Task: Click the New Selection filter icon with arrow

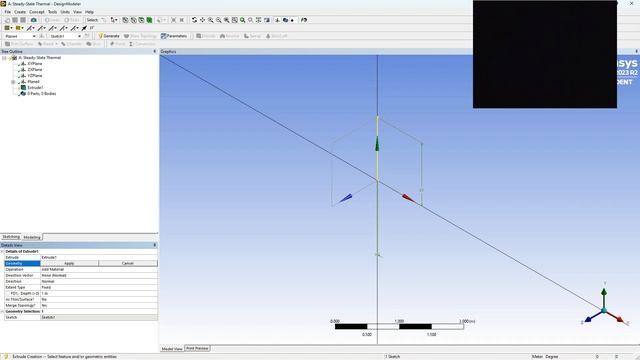Action: click(x=114, y=20)
